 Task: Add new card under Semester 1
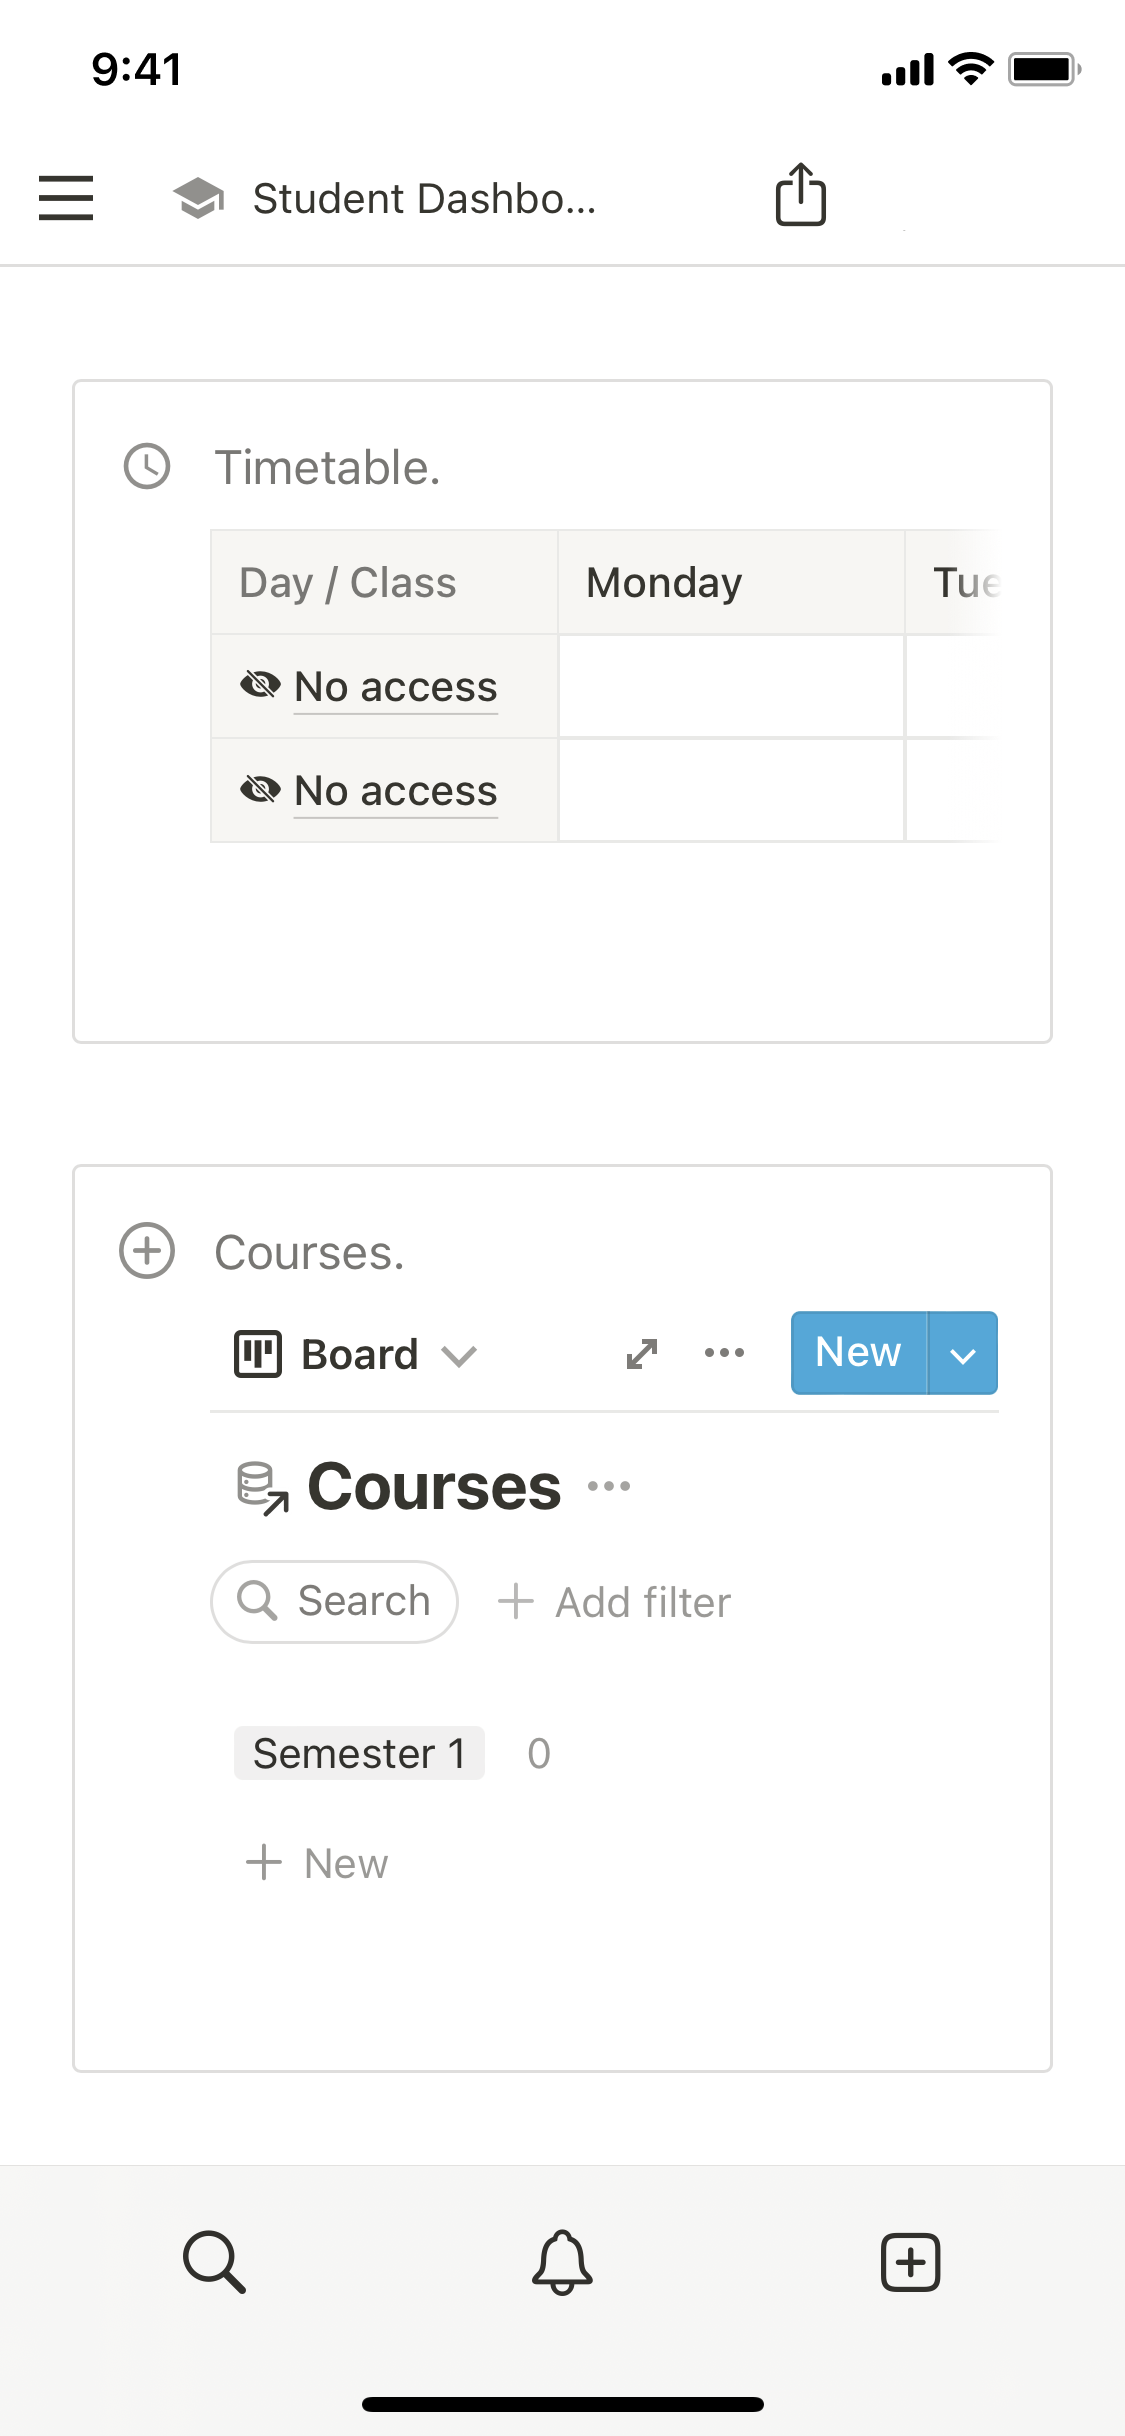click(x=317, y=1863)
